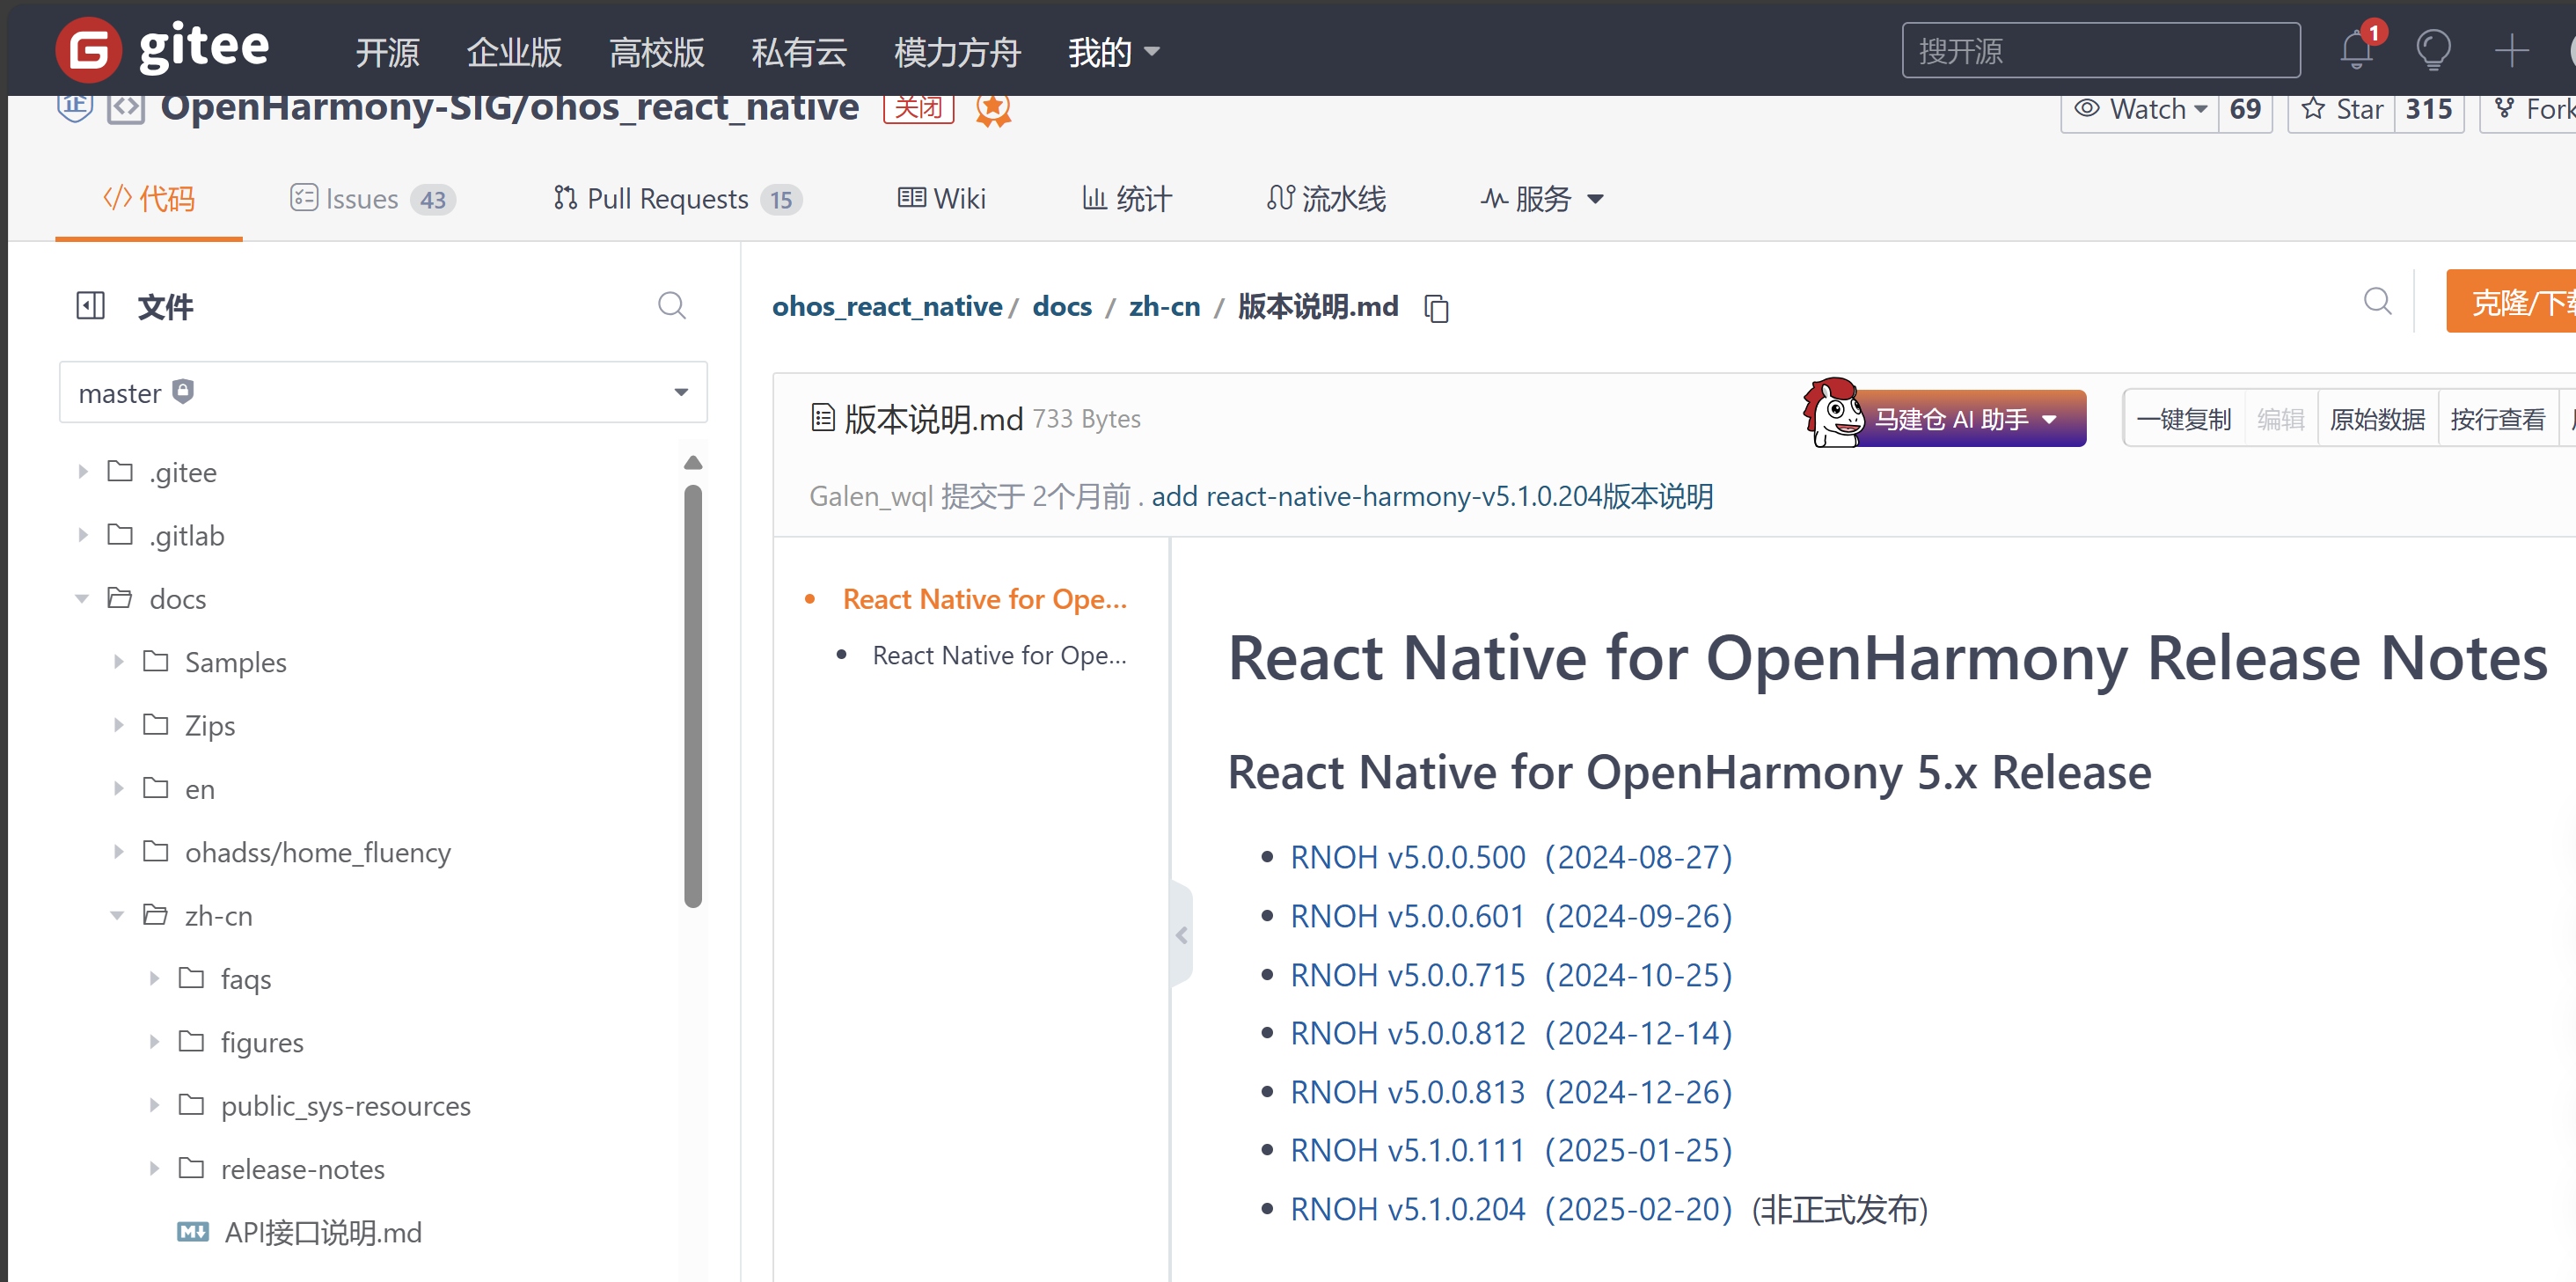The width and height of the screenshot is (2576, 1282).
Task: Click the 原始数据 button
Action: [x=2377, y=419]
